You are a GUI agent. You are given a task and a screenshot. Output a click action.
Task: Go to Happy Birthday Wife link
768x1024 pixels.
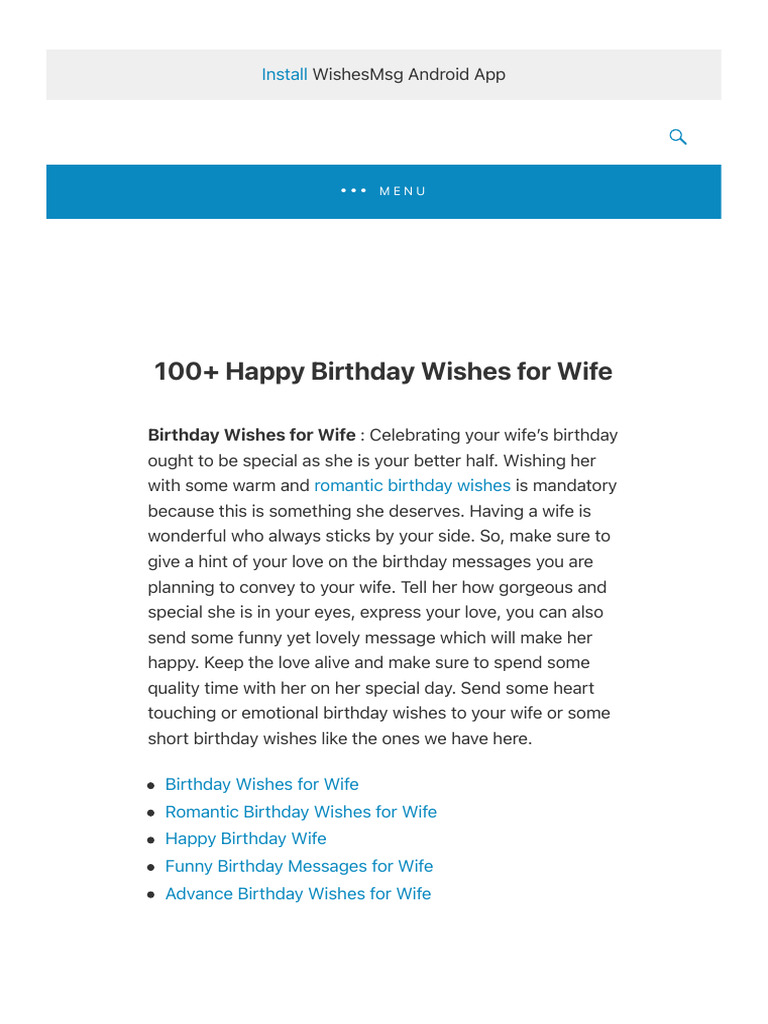click(x=246, y=838)
